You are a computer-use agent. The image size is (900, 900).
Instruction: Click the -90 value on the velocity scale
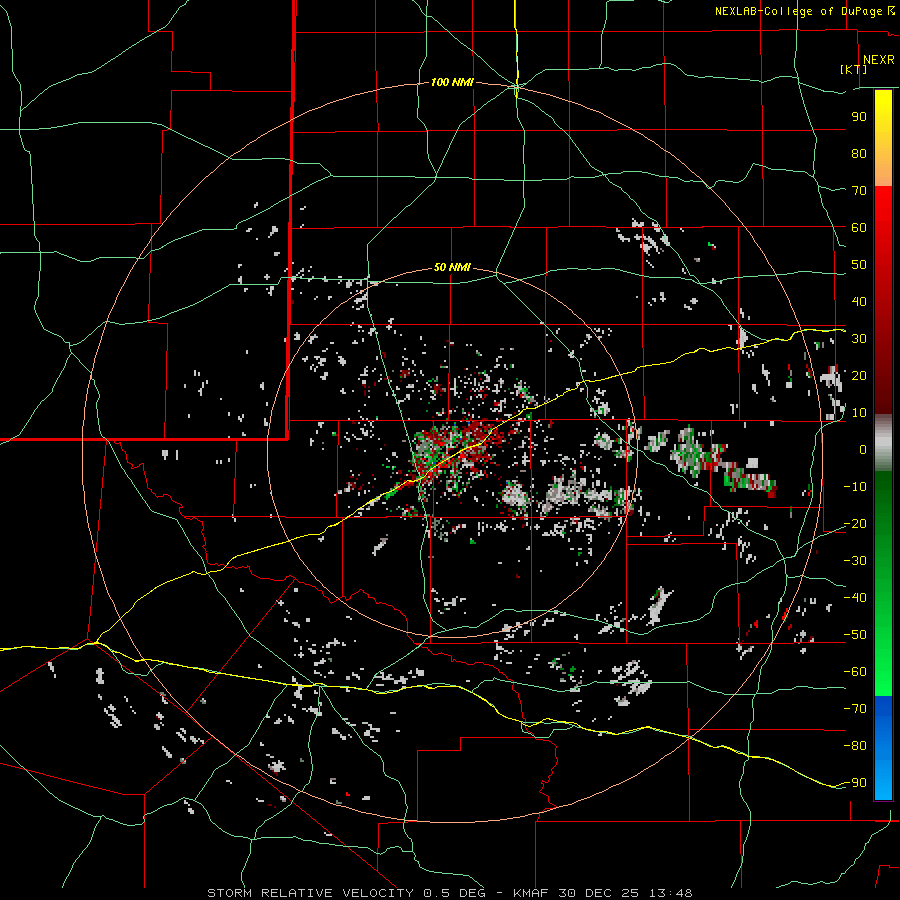(x=855, y=783)
